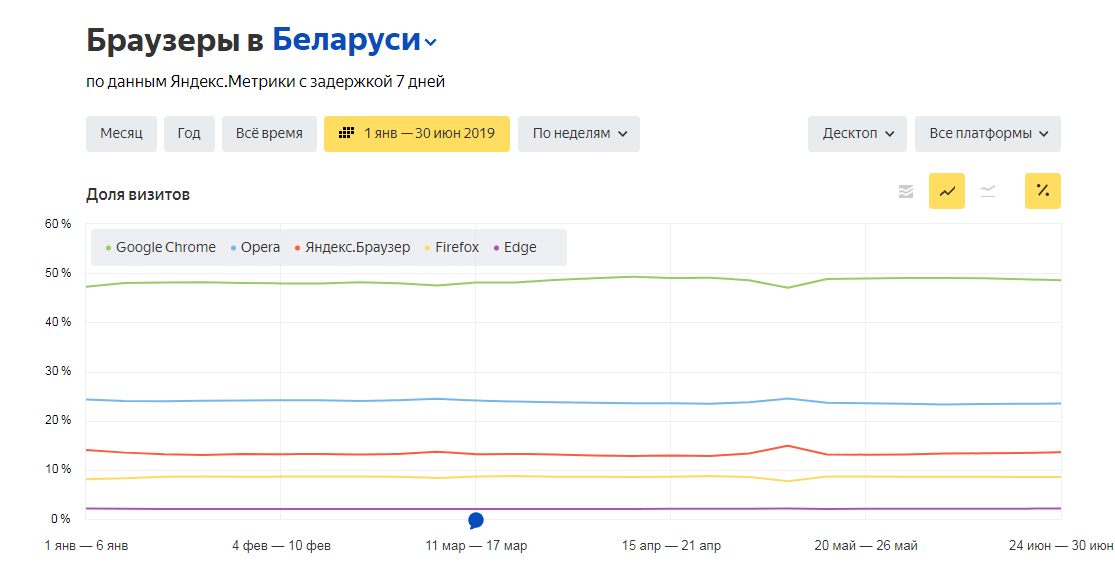This screenshot has width=1115, height=584.
Task: Switch to stacked area chart view
Action: 906,191
